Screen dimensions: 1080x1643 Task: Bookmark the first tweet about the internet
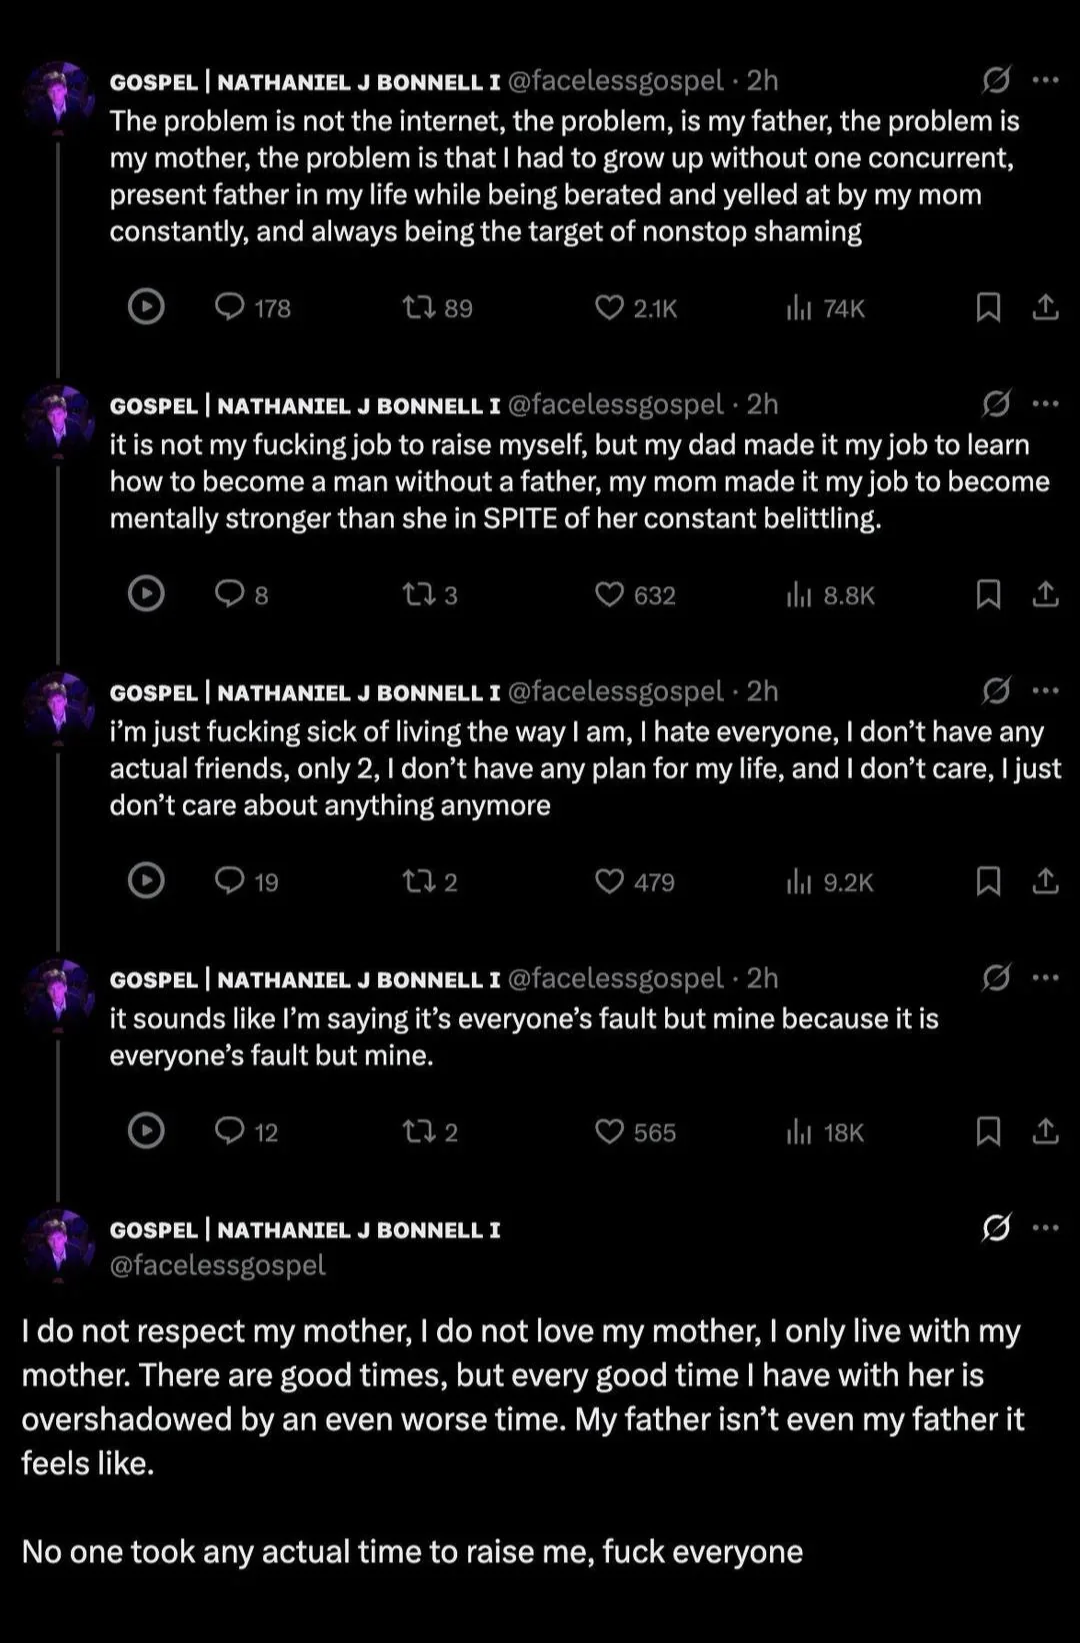(x=988, y=307)
